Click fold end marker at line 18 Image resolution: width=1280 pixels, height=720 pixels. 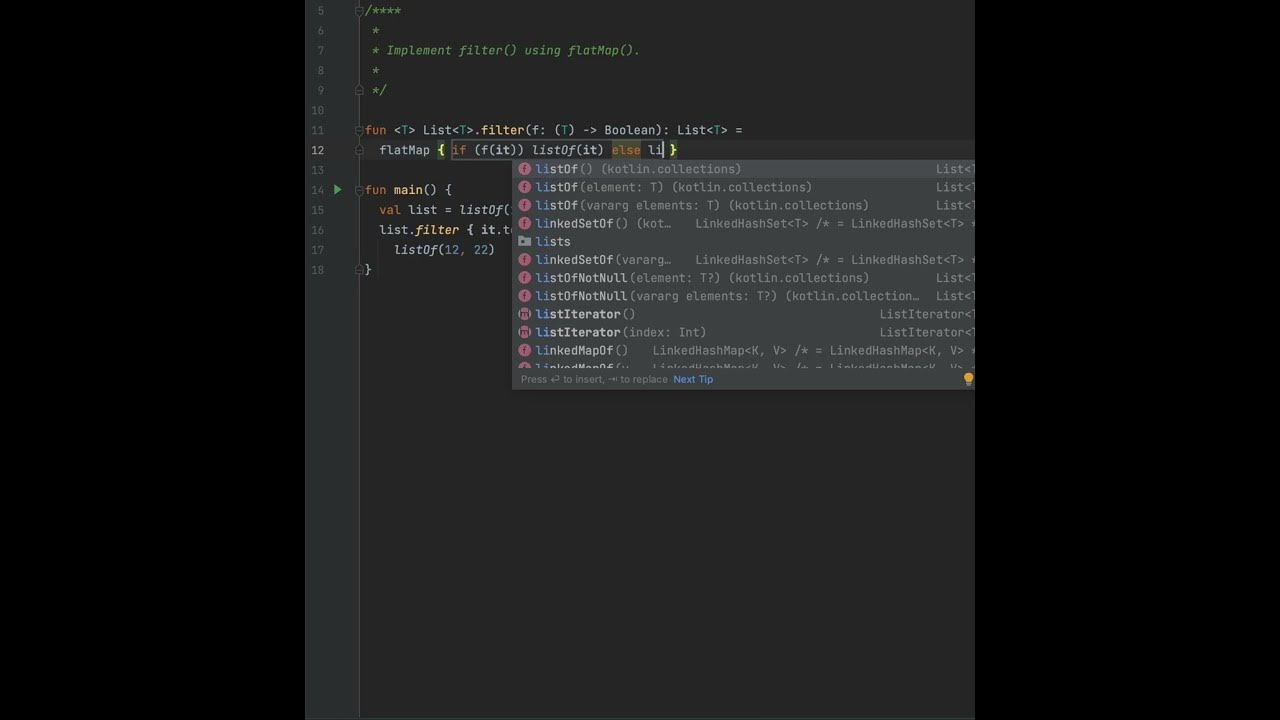coord(359,269)
